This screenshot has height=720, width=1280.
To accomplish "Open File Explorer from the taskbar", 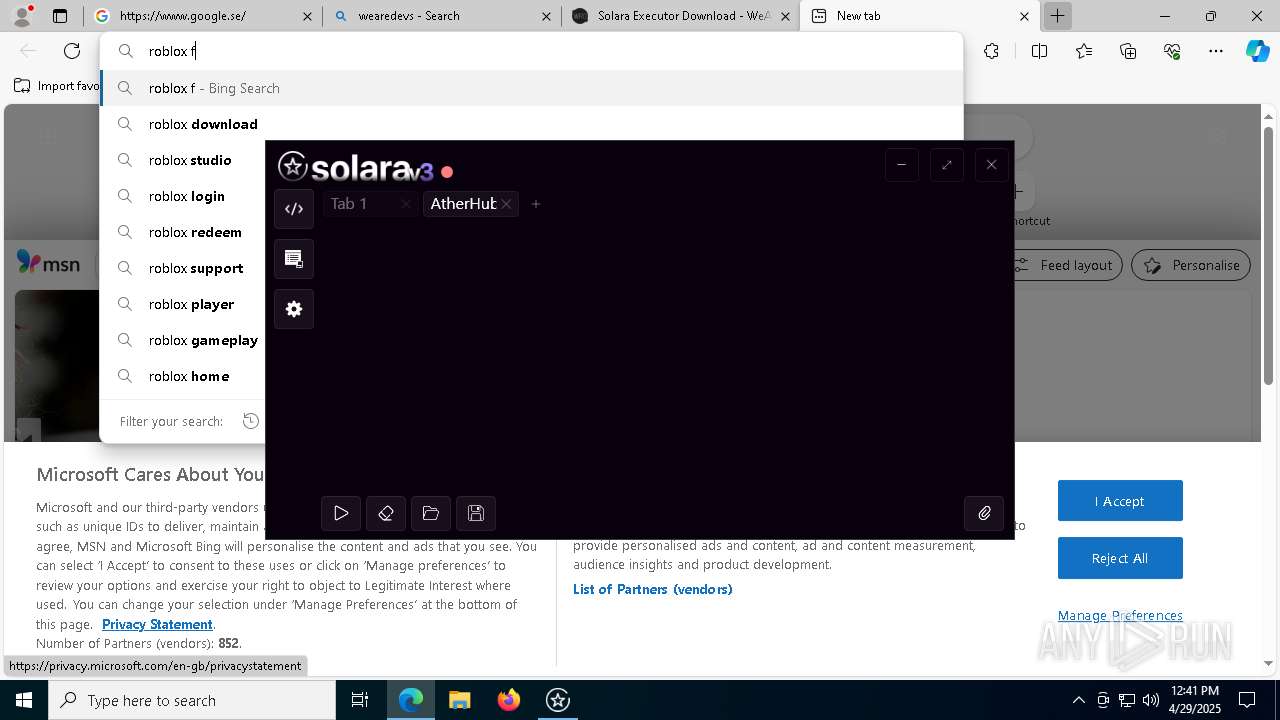I will pos(460,700).
